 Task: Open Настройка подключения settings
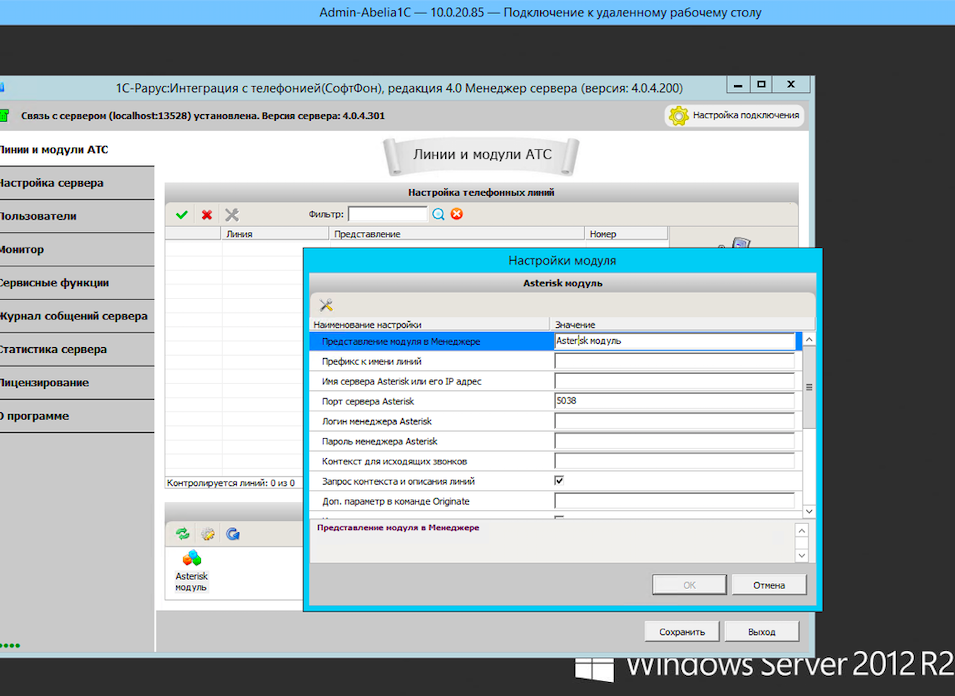(735, 115)
